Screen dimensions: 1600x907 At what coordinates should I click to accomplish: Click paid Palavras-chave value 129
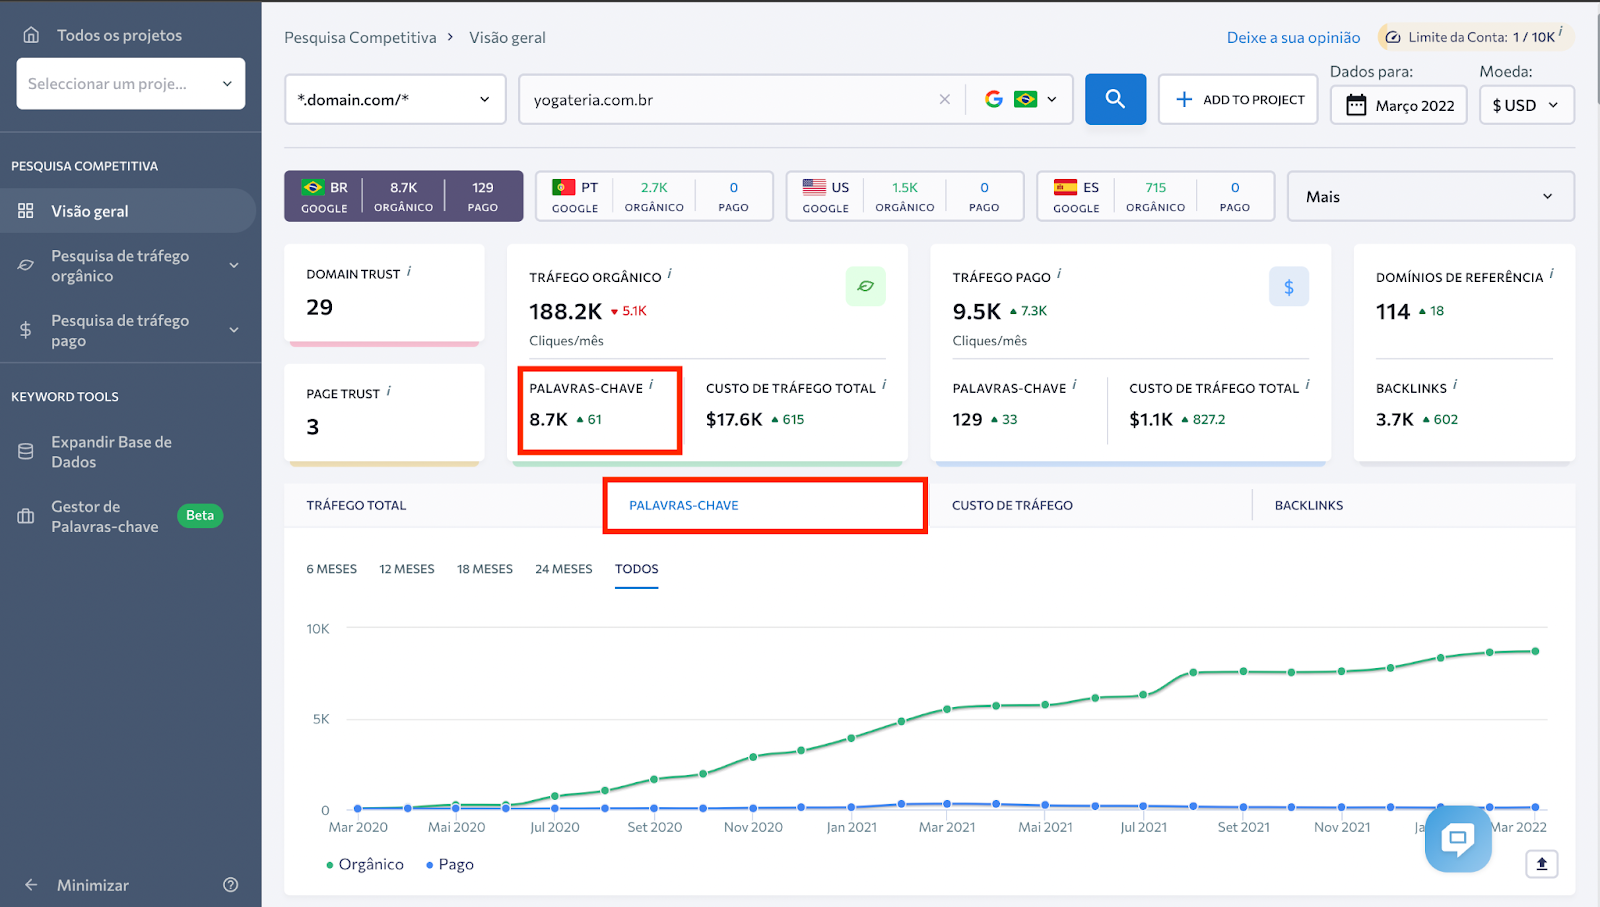click(x=967, y=419)
